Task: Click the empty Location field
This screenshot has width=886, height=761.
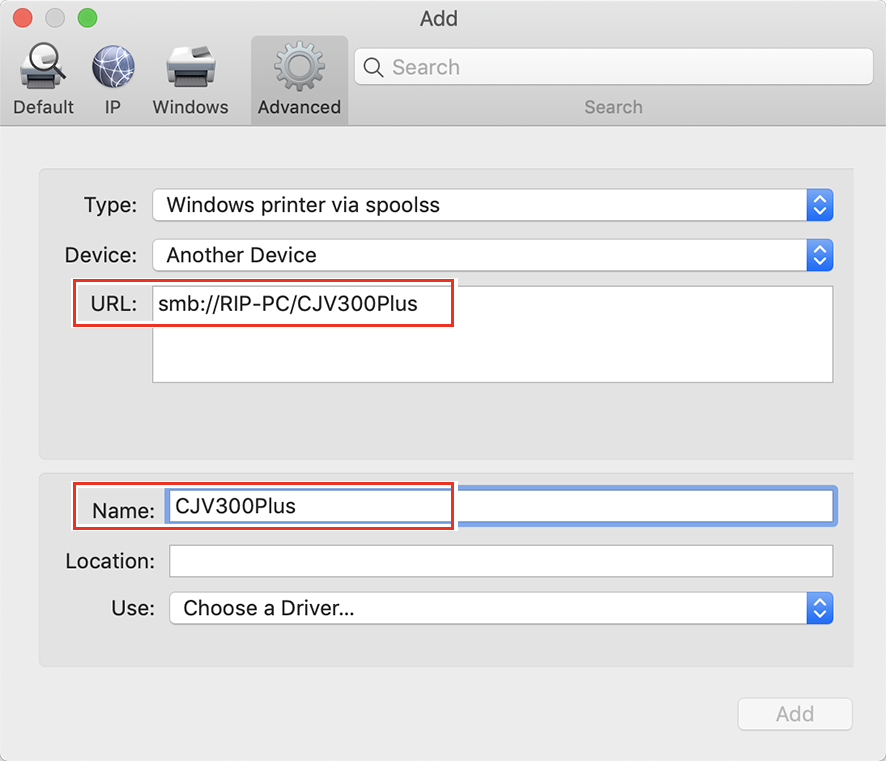Action: [x=500, y=561]
